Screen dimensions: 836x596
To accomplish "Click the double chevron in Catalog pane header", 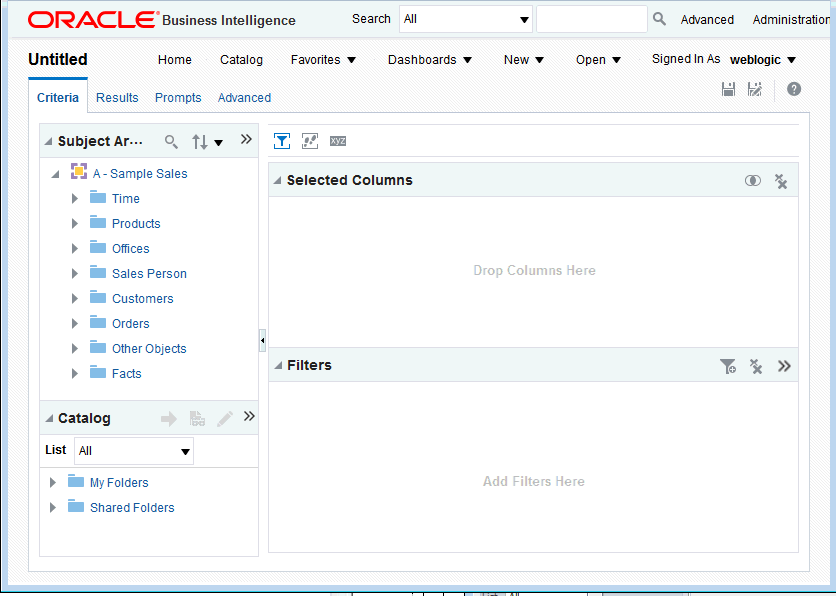I will [x=249, y=416].
